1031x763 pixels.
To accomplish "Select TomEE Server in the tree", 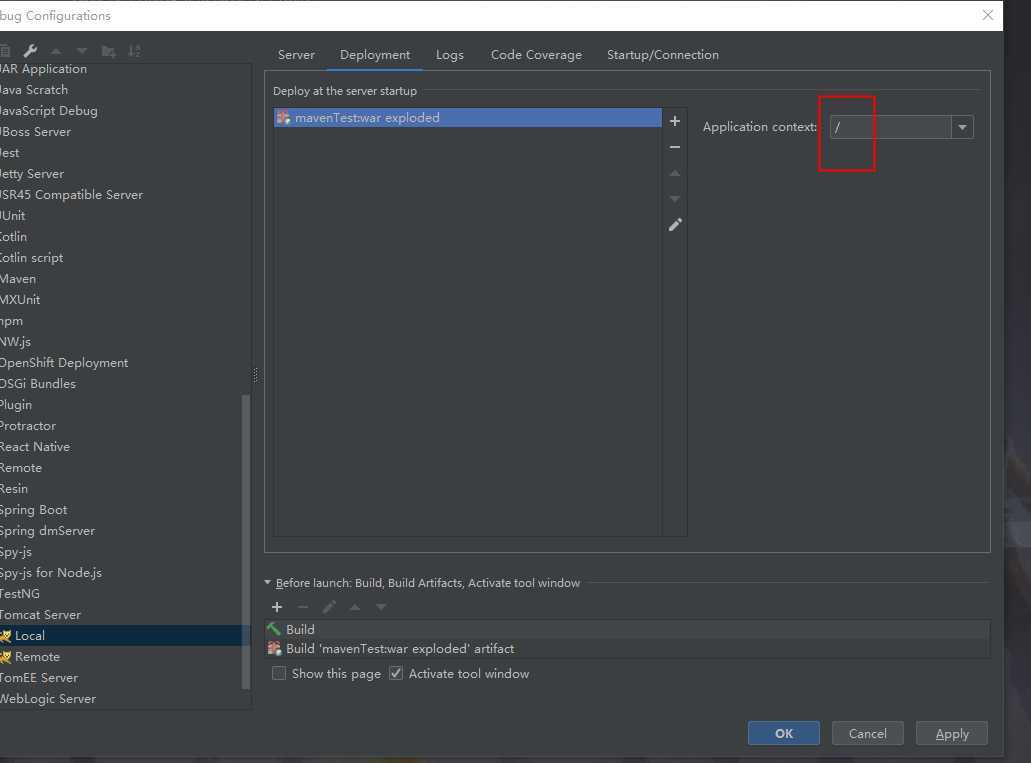I will pos(39,678).
